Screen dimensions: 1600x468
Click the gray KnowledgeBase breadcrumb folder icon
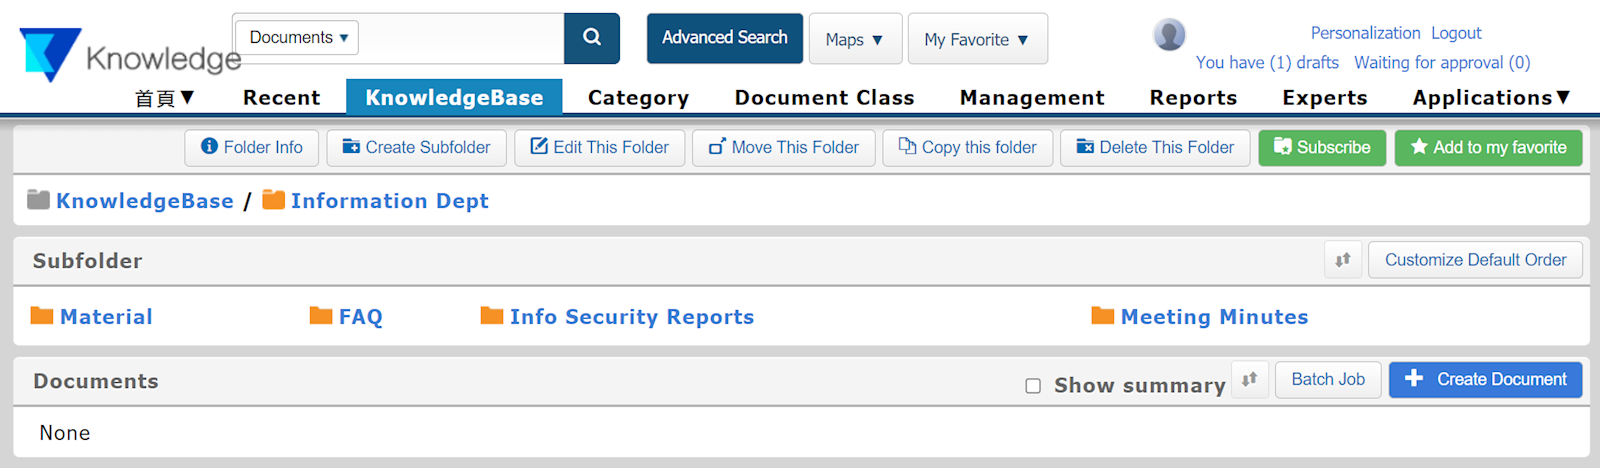click(38, 200)
